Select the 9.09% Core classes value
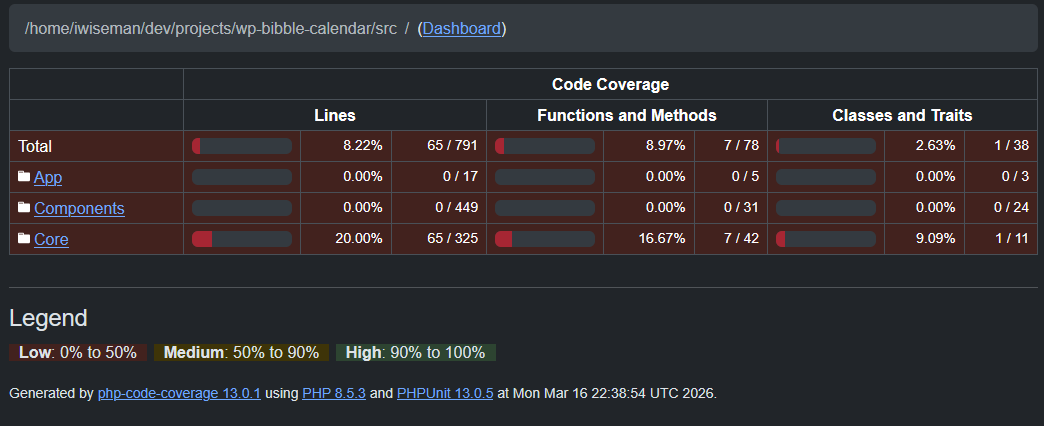Screen dimensions: 1044x426 coord(935,239)
